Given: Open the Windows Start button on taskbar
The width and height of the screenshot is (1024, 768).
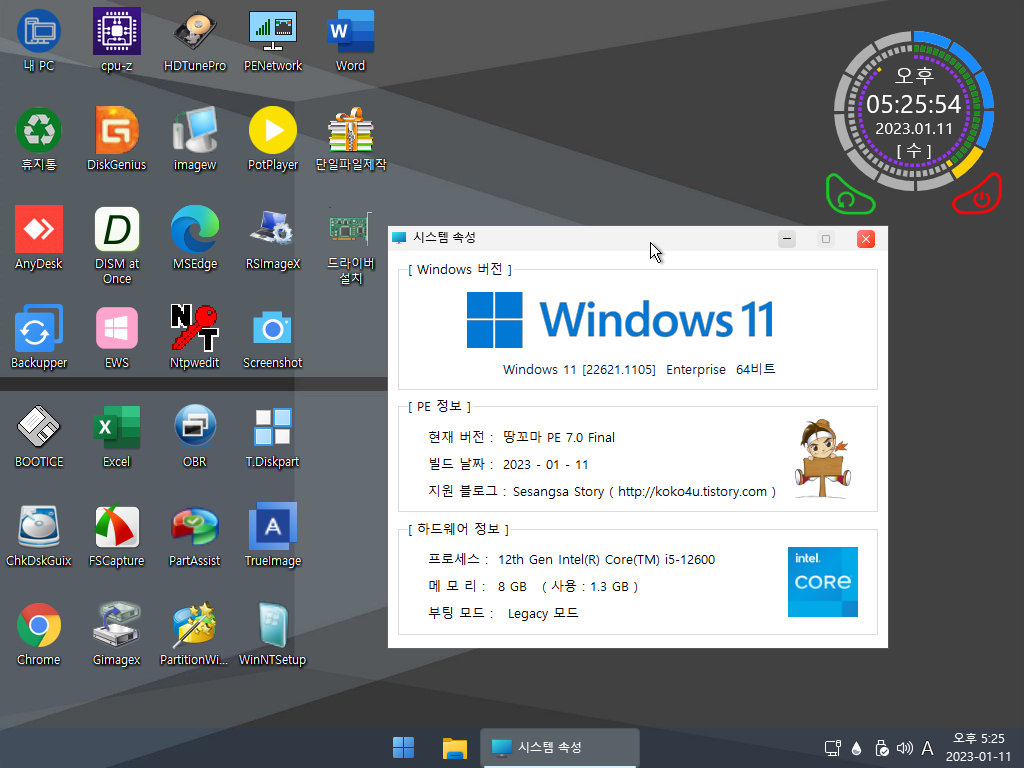Looking at the screenshot, I should pos(404,748).
